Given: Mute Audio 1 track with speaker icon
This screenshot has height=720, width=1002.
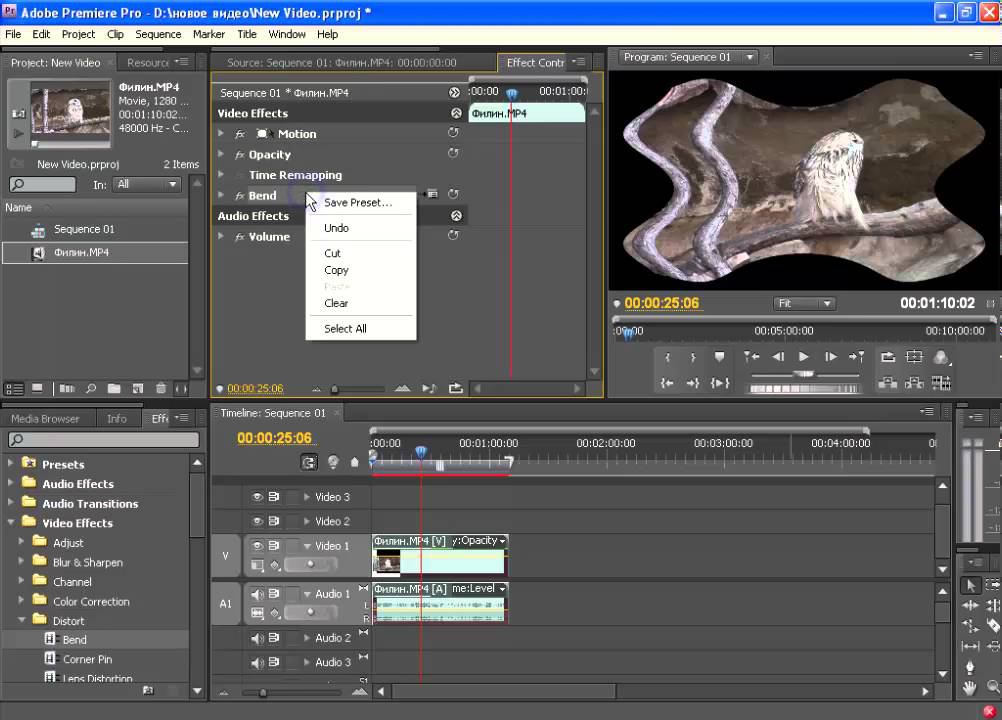Looking at the screenshot, I should coord(257,594).
